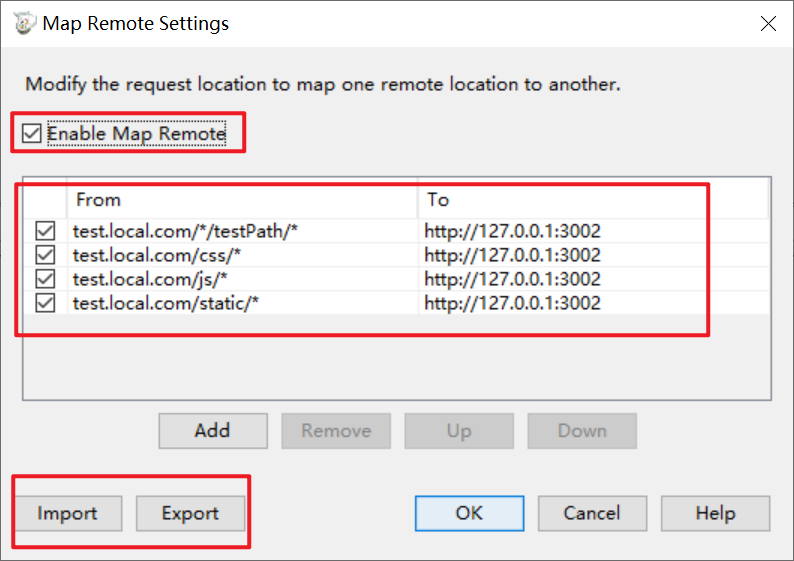Image resolution: width=794 pixels, height=561 pixels.
Task: Open Help for Map Remote
Action: (716, 513)
